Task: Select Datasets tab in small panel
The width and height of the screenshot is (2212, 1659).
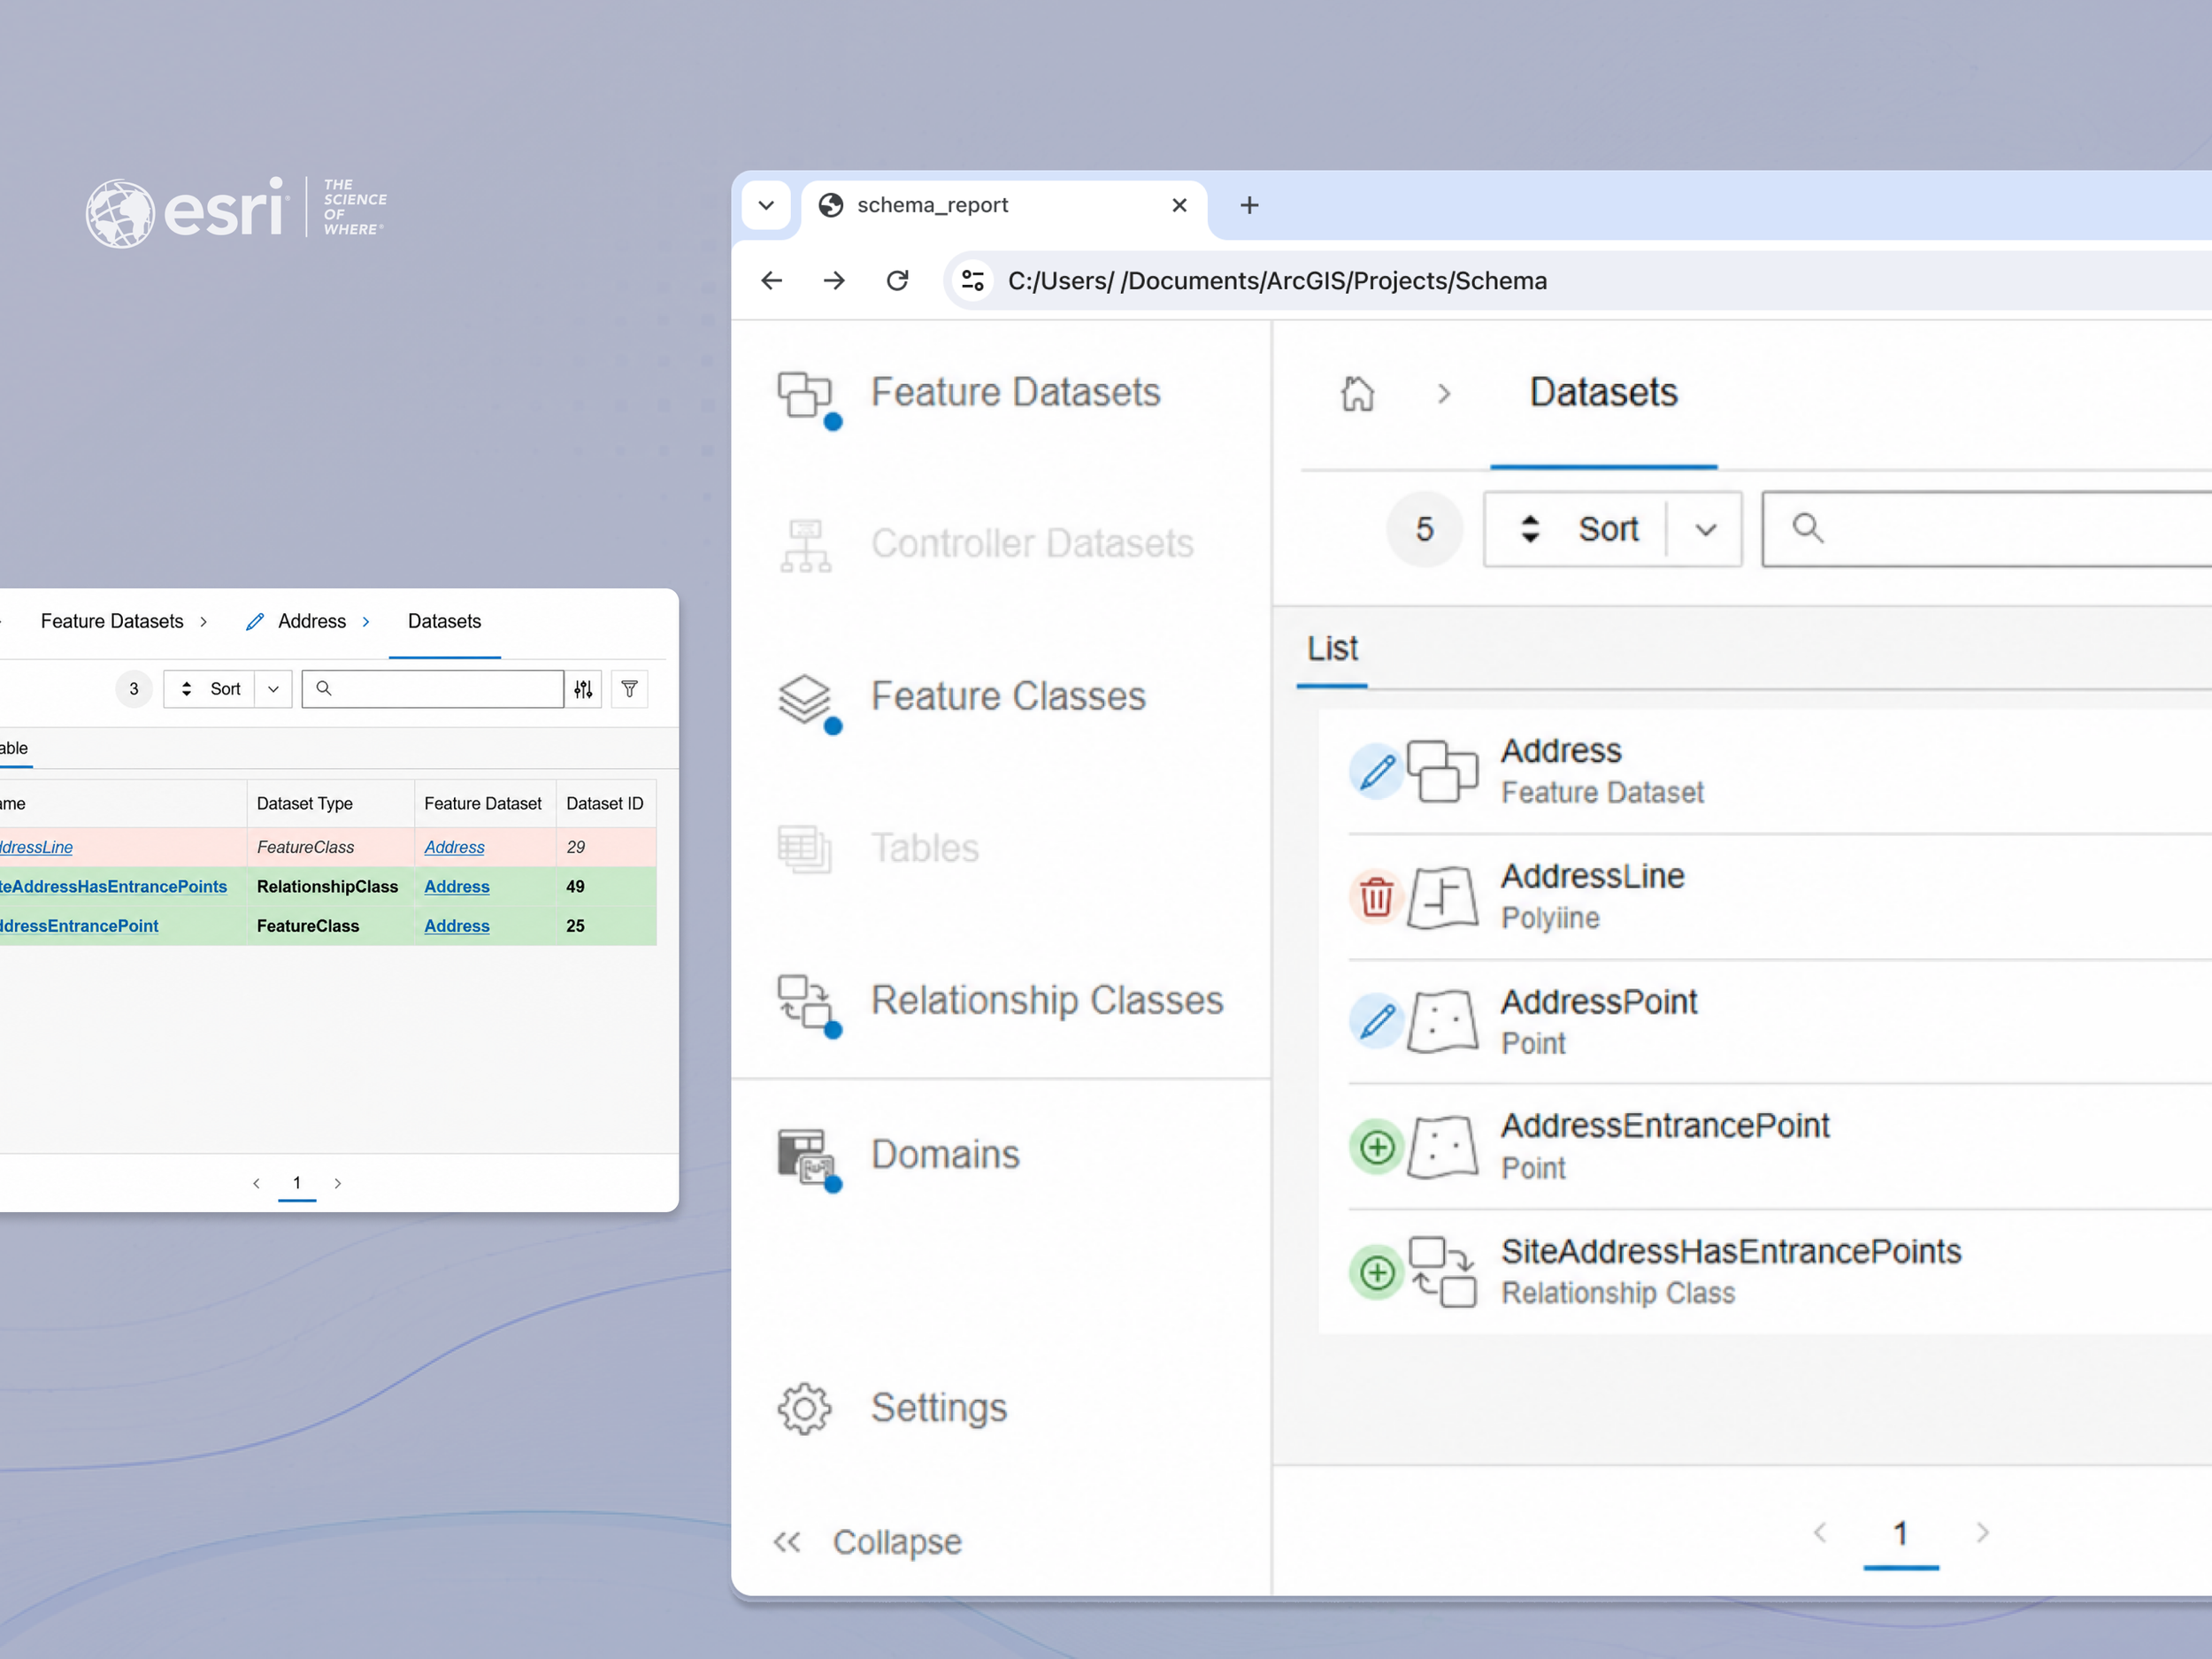Action: [444, 622]
